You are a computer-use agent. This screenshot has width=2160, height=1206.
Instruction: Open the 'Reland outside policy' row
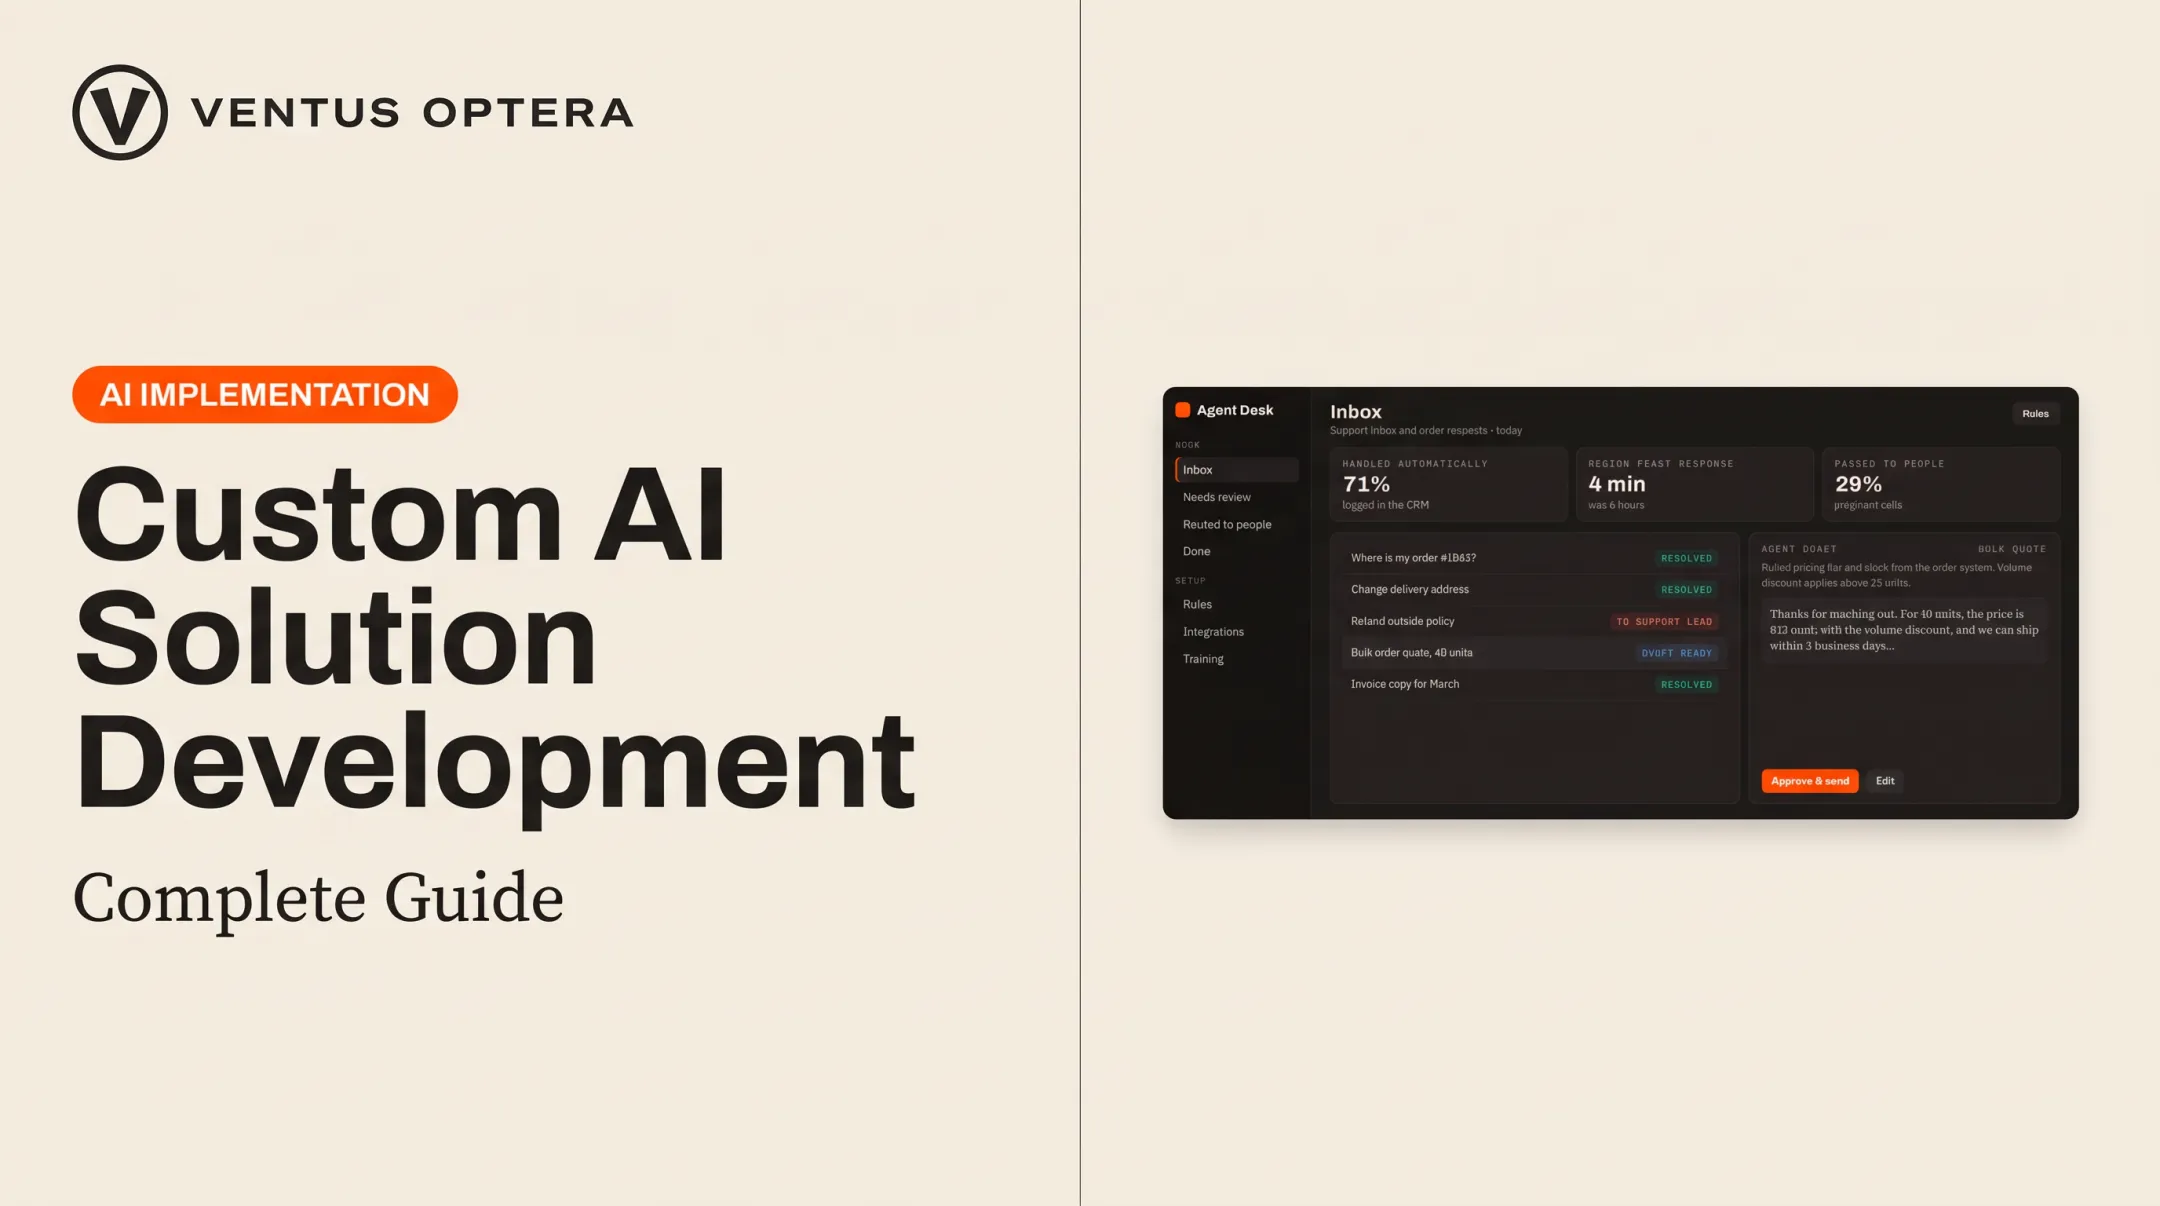[x=1534, y=621]
